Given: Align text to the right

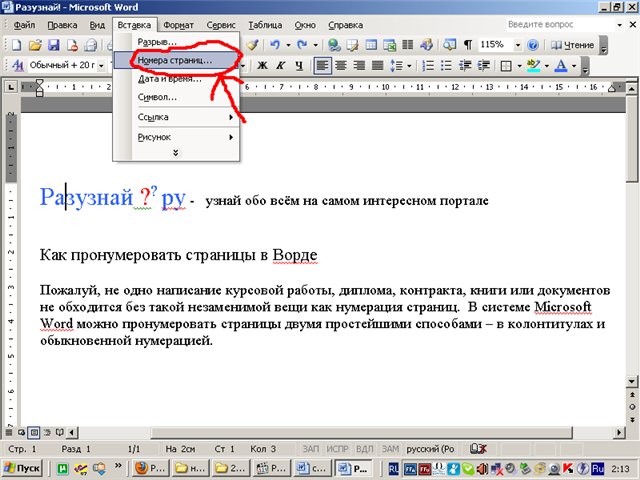Looking at the screenshot, I should click(359, 65).
